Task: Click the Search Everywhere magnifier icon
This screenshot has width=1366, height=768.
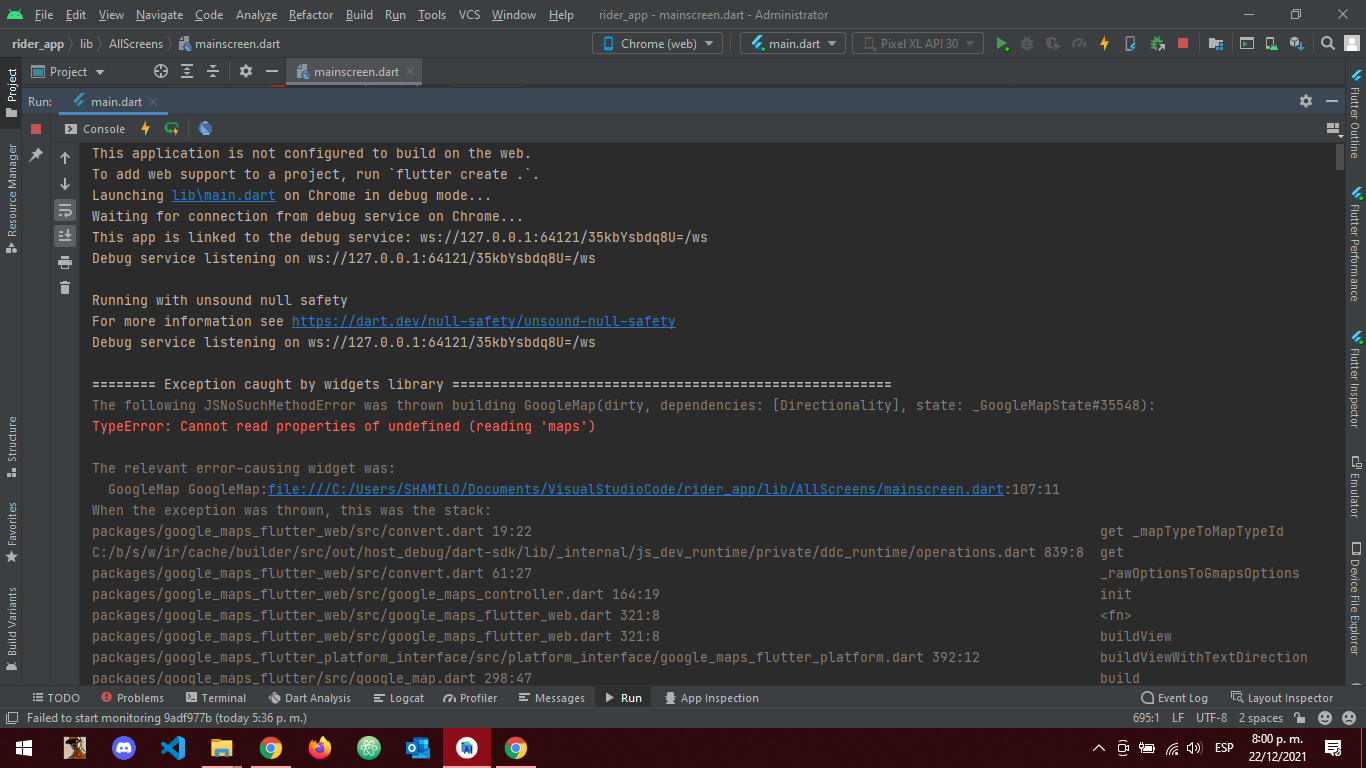Action: pyautogui.click(x=1327, y=44)
